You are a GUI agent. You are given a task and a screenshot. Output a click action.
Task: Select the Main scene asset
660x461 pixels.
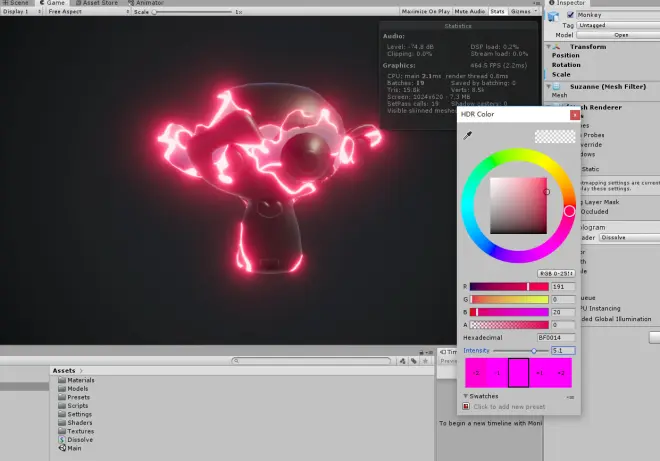(x=70, y=448)
